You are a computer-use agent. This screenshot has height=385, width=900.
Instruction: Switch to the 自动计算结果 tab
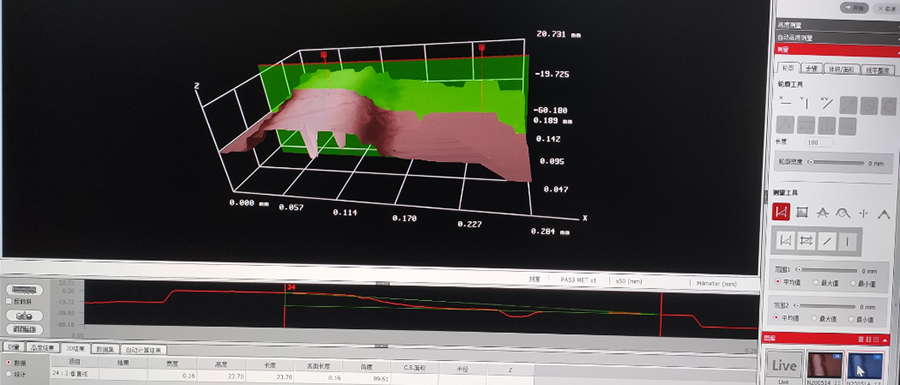(143, 349)
